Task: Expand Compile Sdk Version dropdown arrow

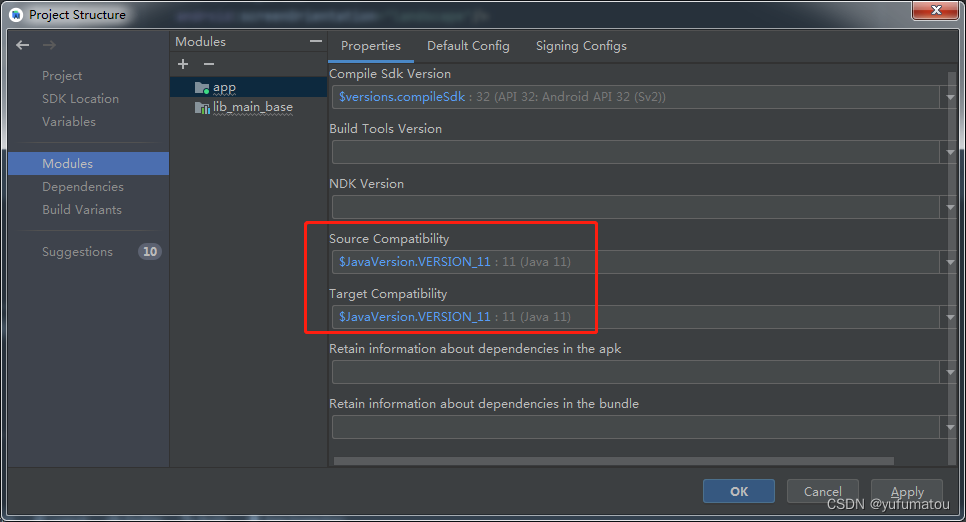Action: point(949,97)
